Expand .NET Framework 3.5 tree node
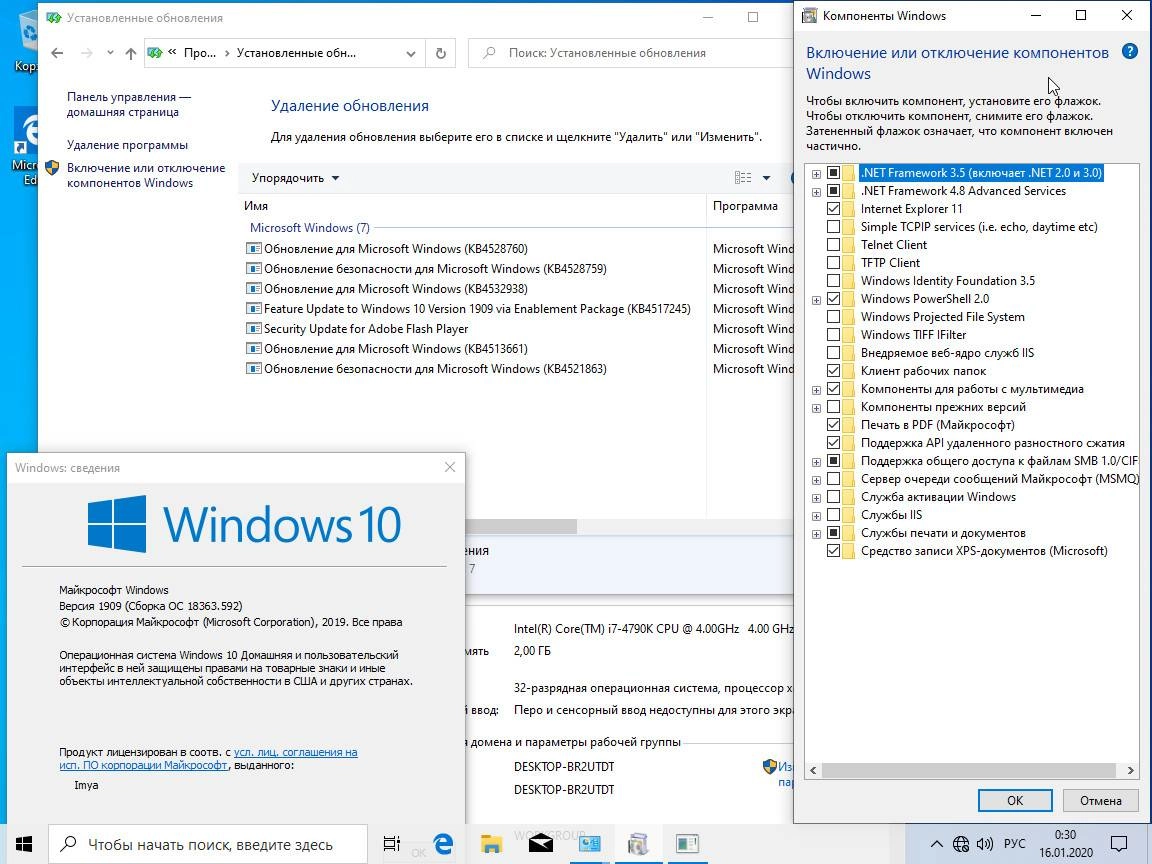The image size is (1152, 864). tap(816, 173)
